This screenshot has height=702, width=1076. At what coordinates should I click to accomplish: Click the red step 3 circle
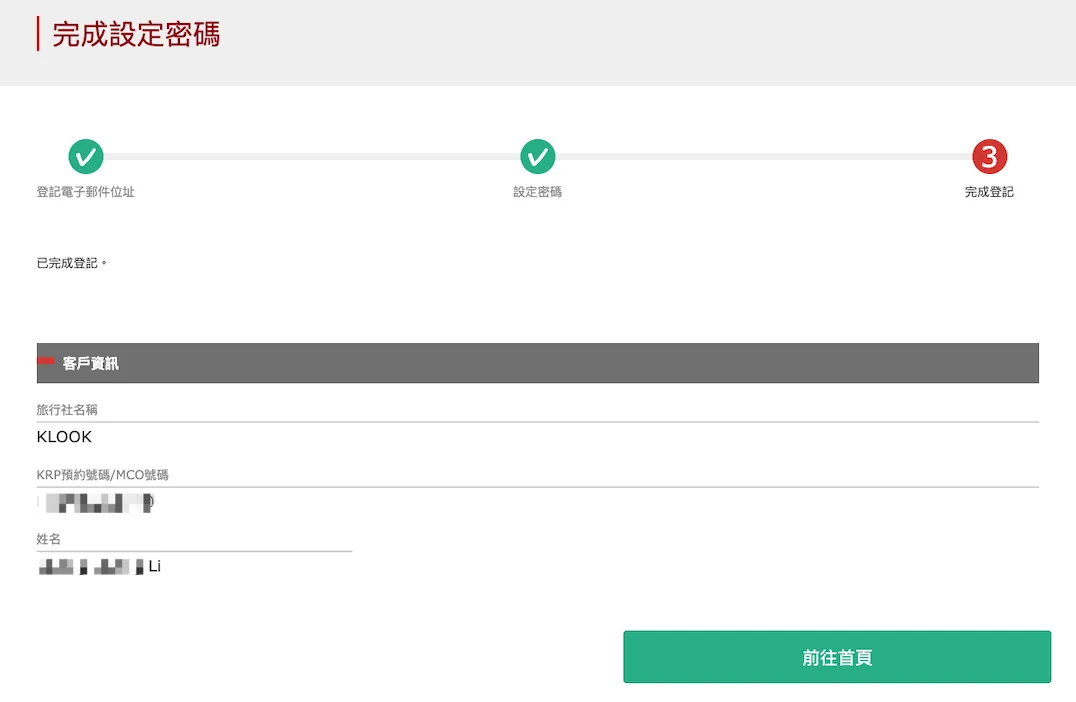coord(989,157)
